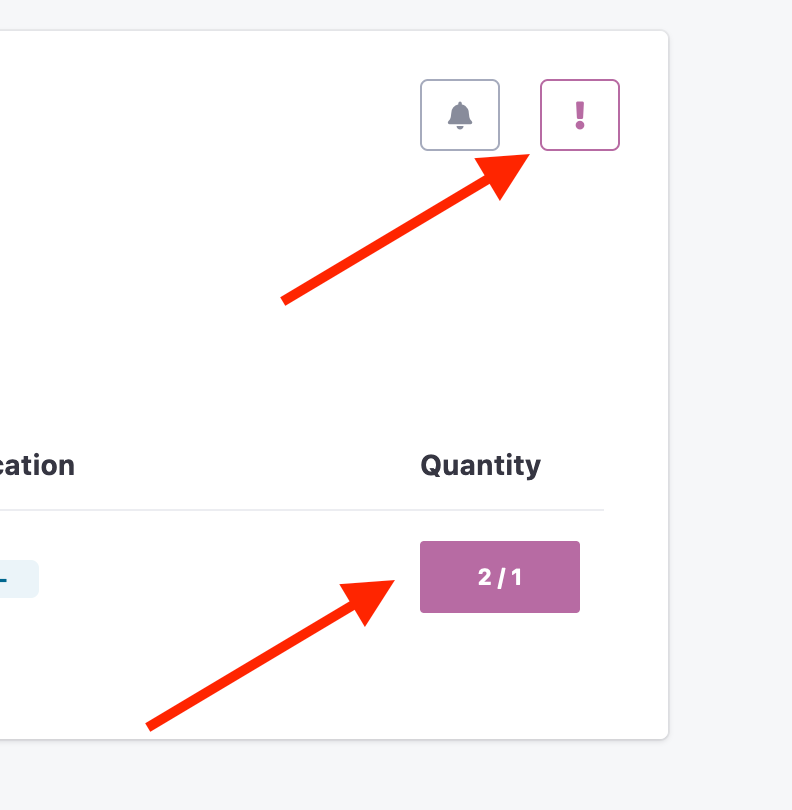
Task: Click the number 1 in the quantity badge
Action: coord(516,577)
